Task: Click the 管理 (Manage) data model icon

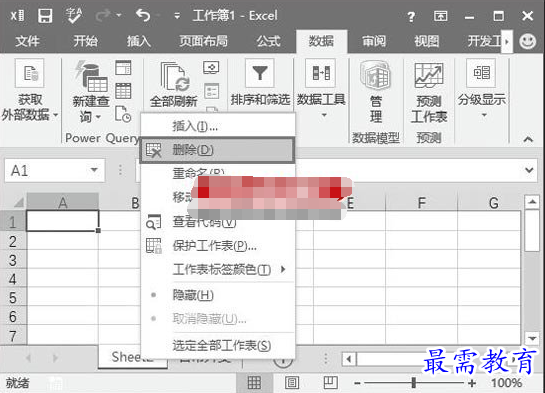Action: point(375,75)
